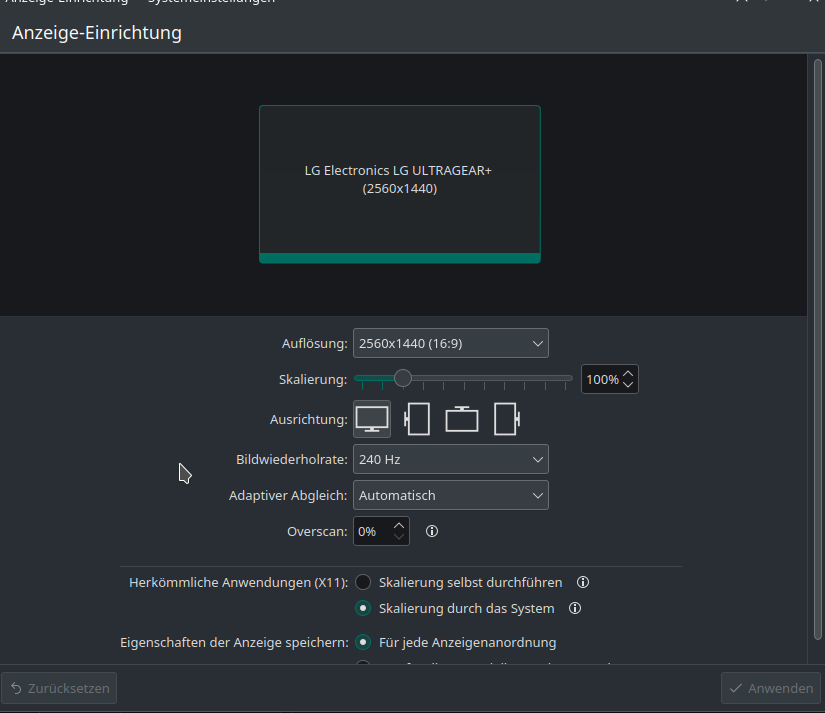Decrease Overscan value with down arrow
Viewport: 825px width, 713px height.
[x=399, y=537]
